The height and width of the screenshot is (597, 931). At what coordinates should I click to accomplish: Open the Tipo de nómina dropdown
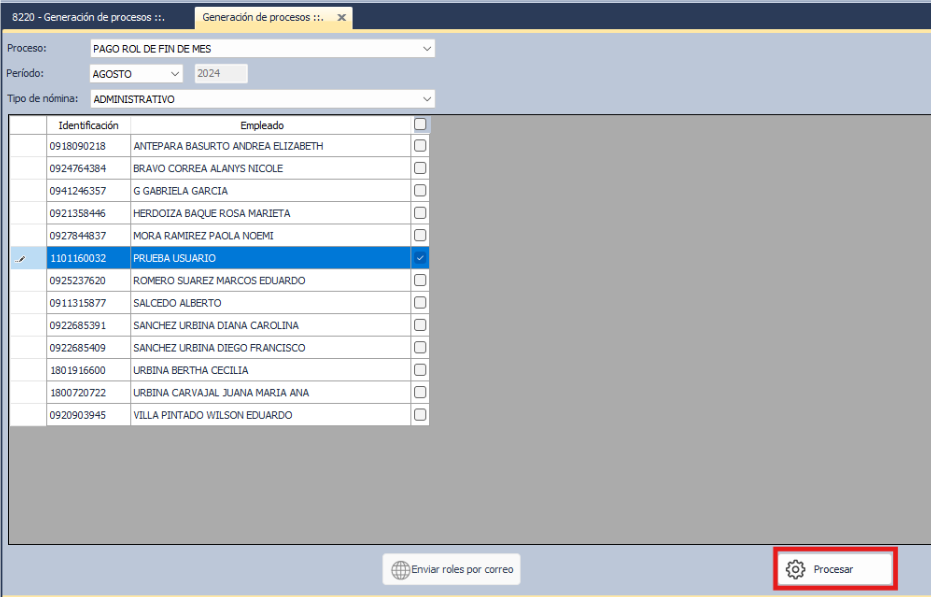(427, 100)
